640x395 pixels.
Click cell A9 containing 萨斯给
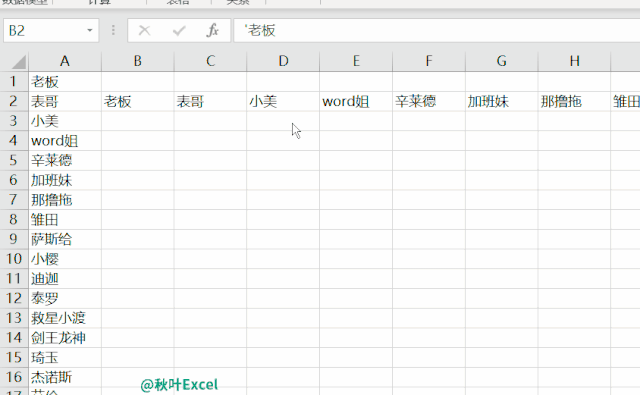(65, 239)
